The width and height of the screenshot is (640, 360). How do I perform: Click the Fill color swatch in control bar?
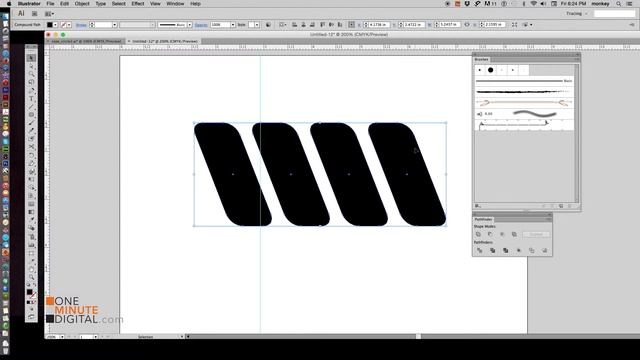tap(50, 25)
